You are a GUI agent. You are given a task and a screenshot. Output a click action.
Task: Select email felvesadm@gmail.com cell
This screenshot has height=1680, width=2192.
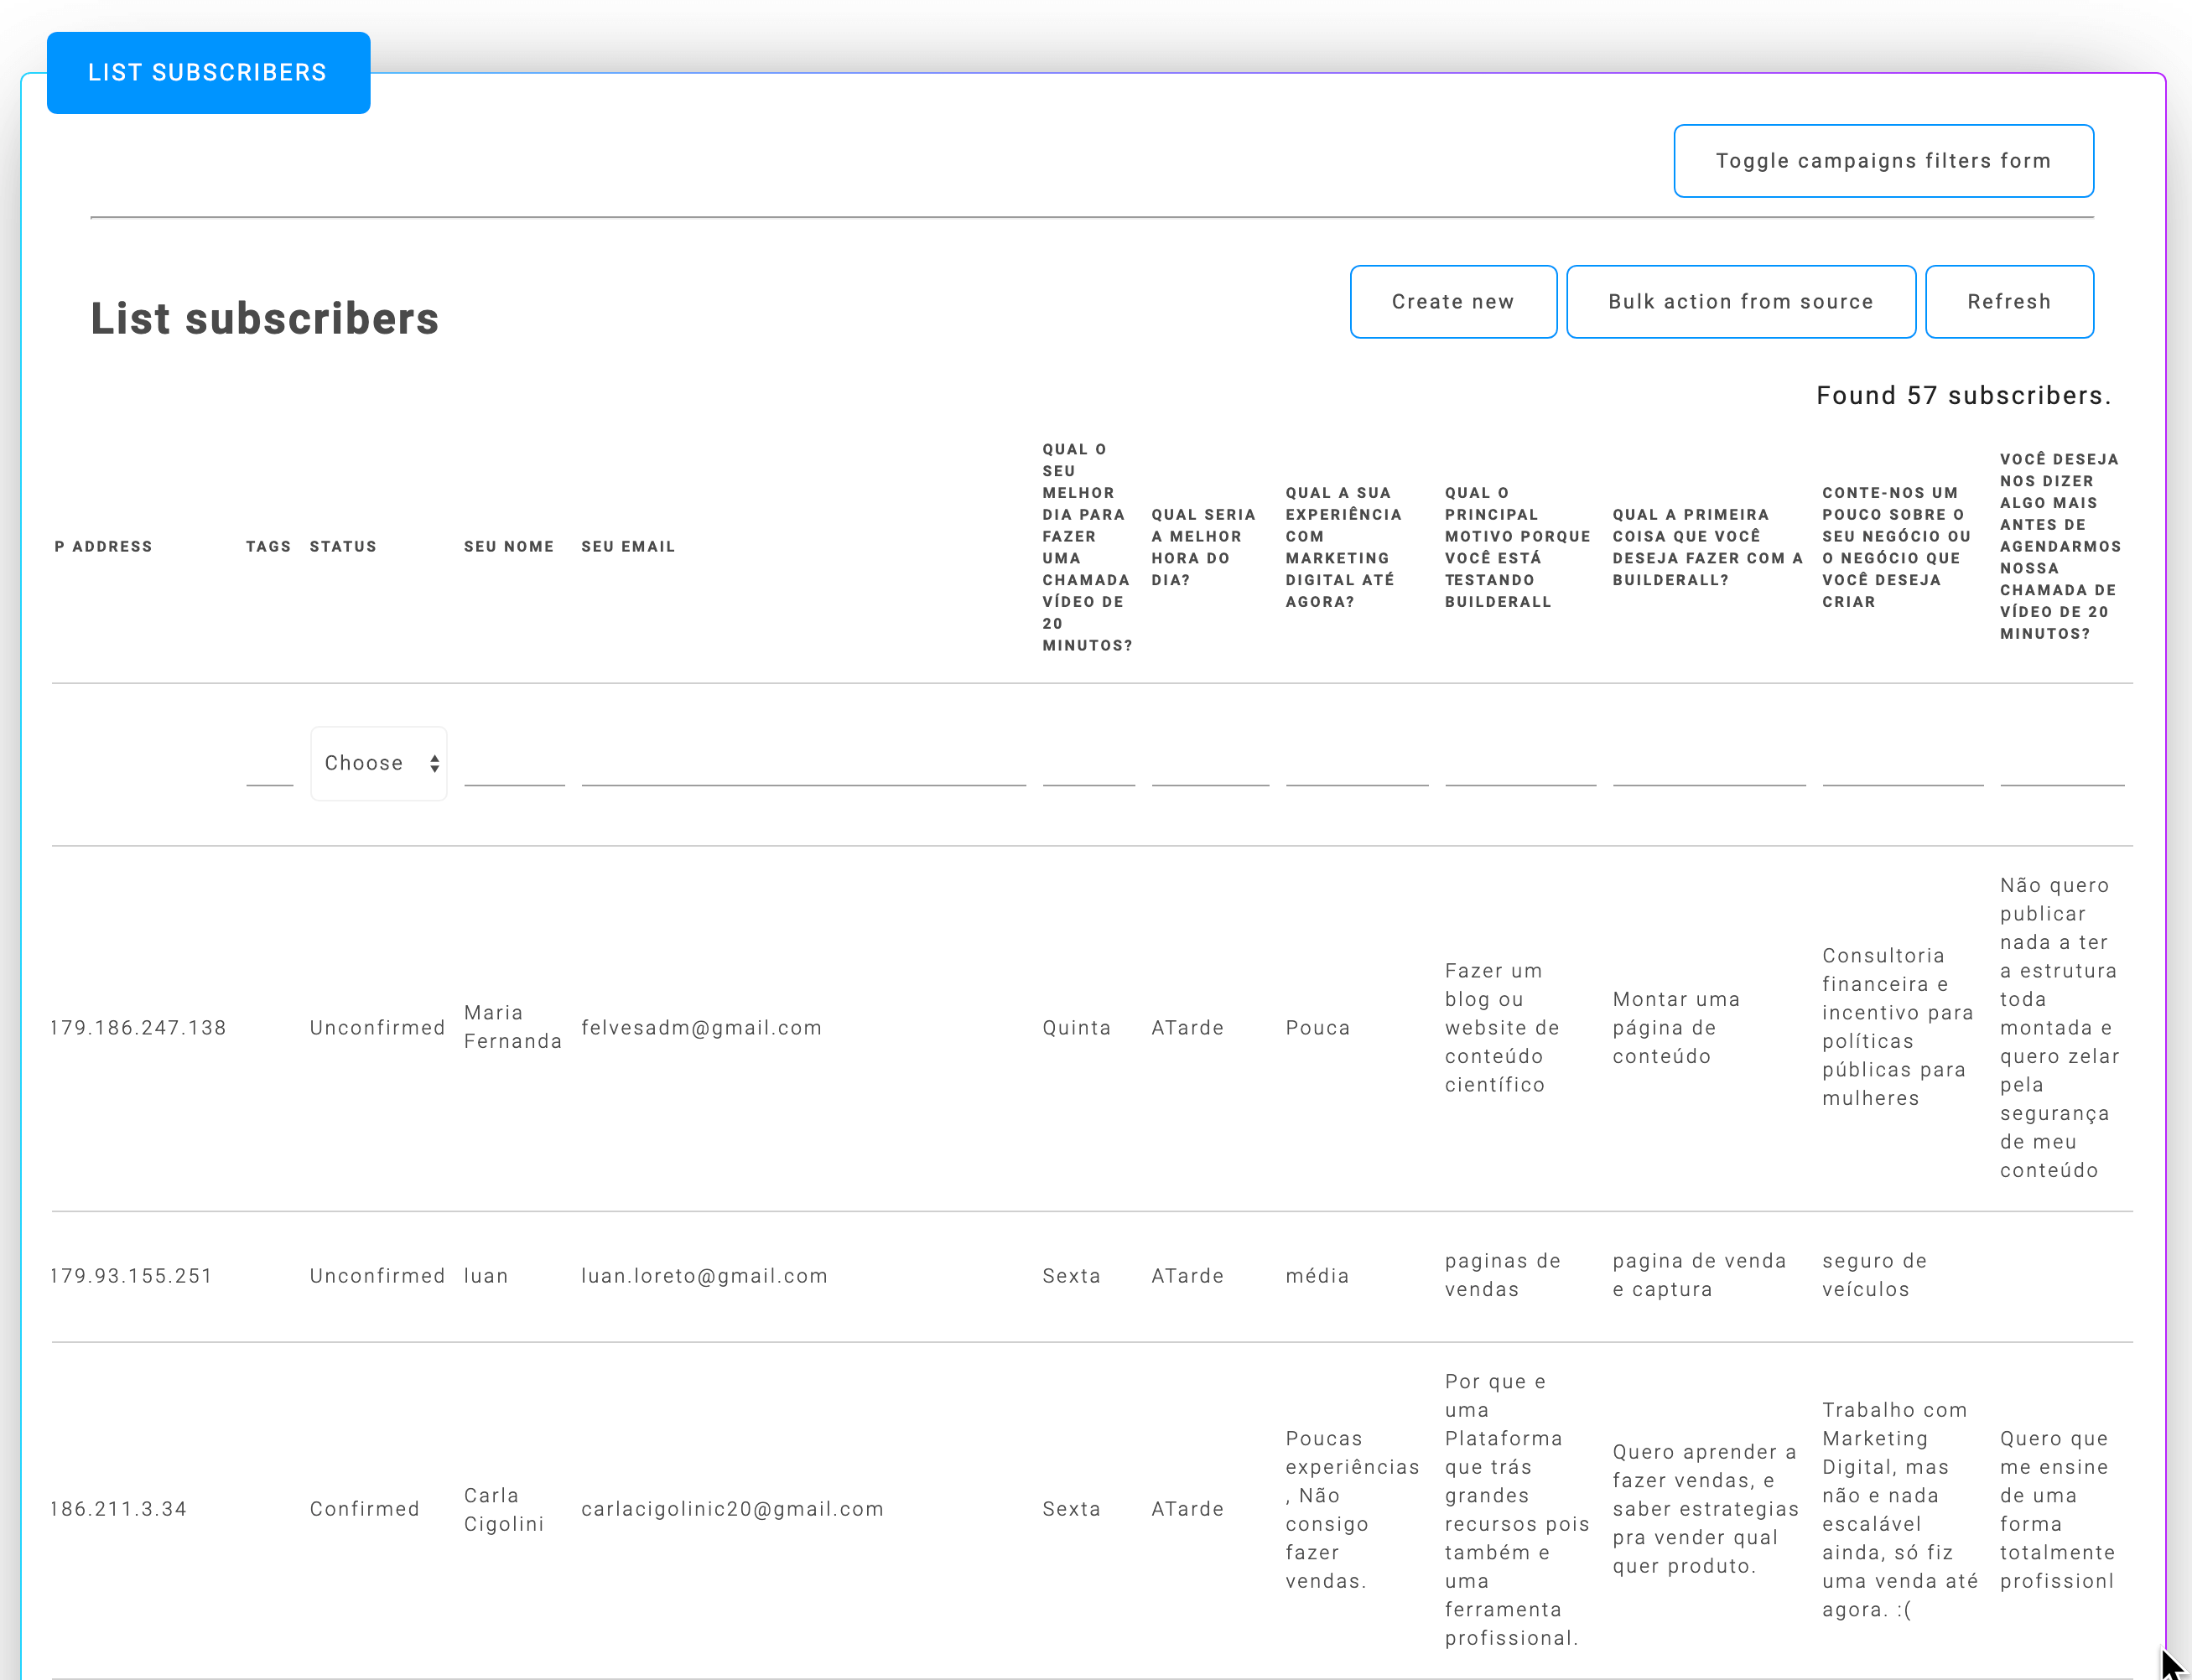(x=701, y=1028)
